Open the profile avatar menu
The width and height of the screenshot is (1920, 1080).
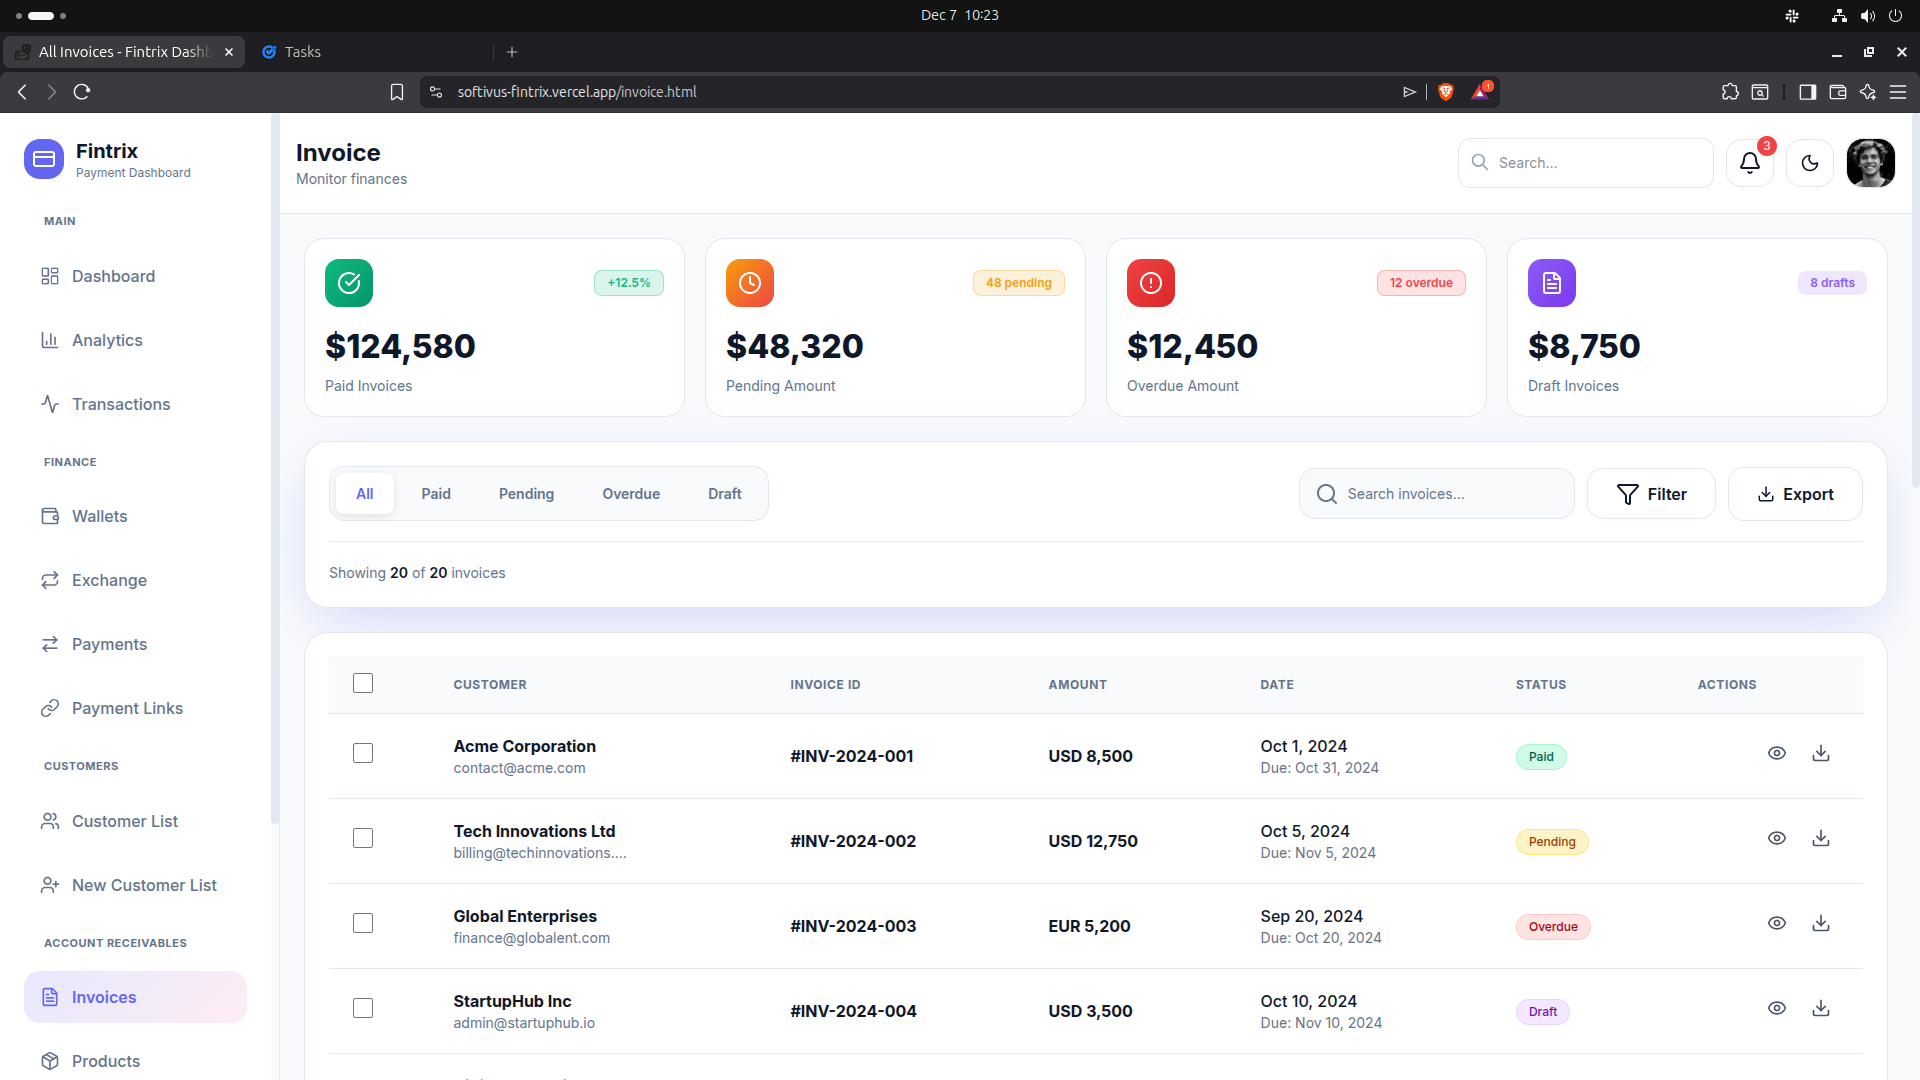tap(1870, 162)
